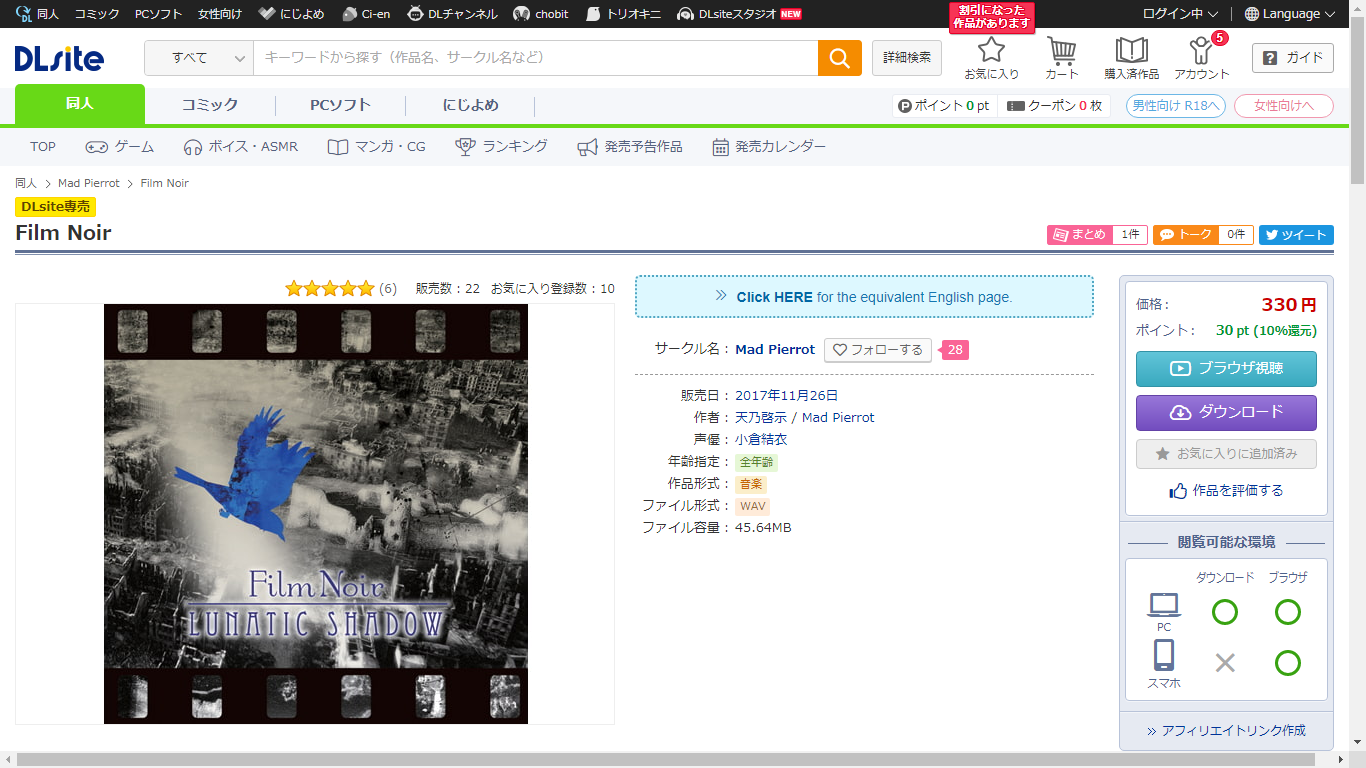Click the まとめ 1件 button
The height and width of the screenshot is (768, 1366).
click(x=1097, y=235)
